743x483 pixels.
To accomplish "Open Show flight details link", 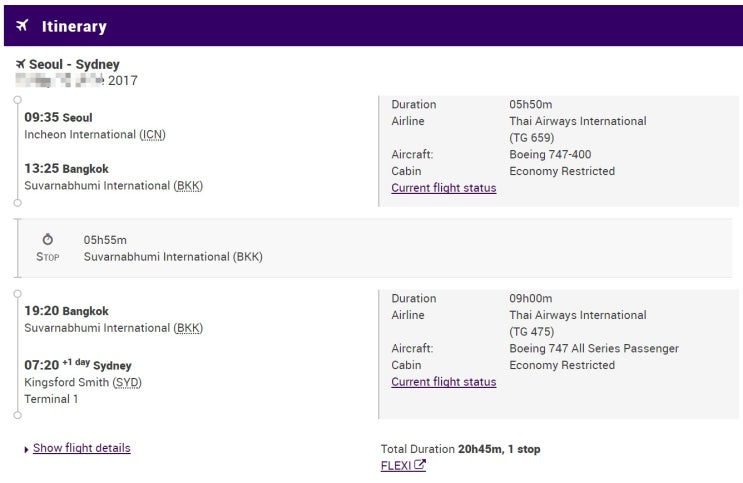I will click(x=81, y=448).
